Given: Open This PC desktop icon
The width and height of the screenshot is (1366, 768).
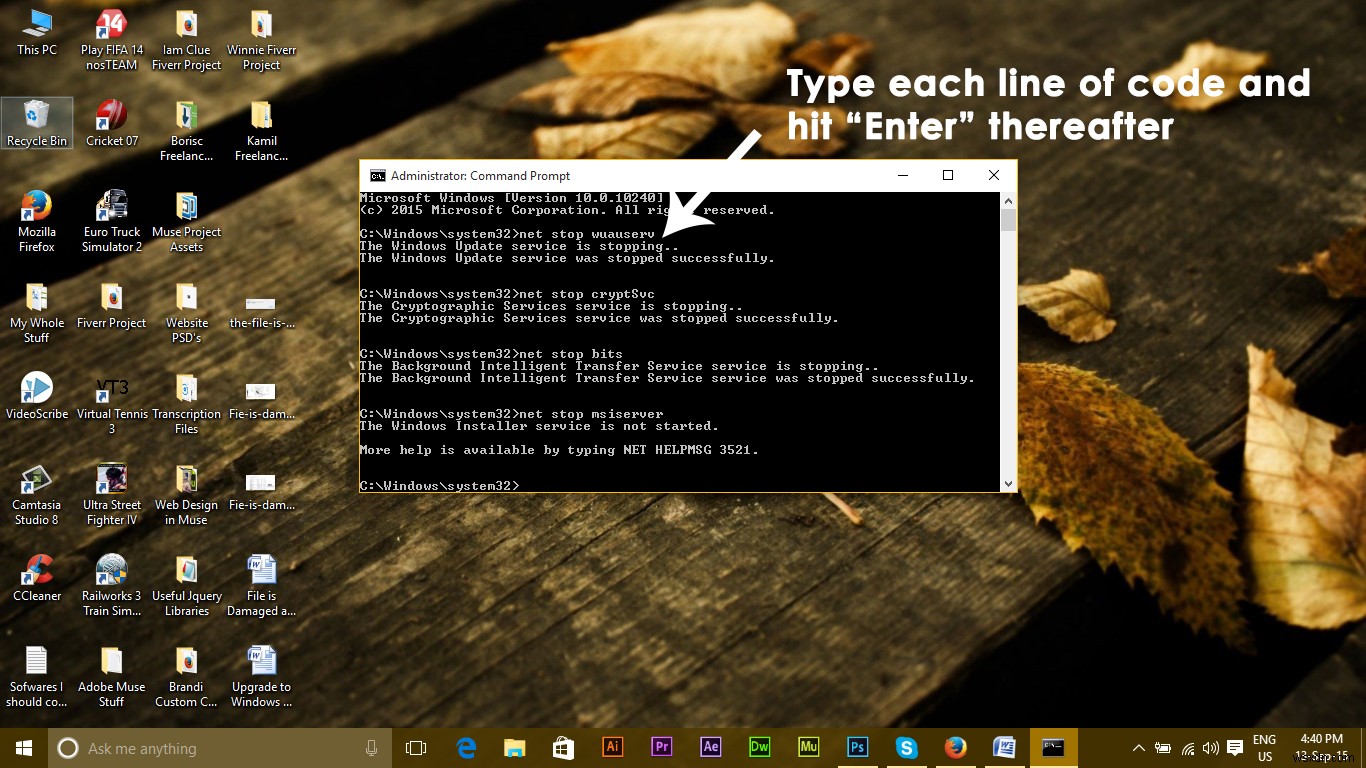Looking at the screenshot, I should 37,33.
